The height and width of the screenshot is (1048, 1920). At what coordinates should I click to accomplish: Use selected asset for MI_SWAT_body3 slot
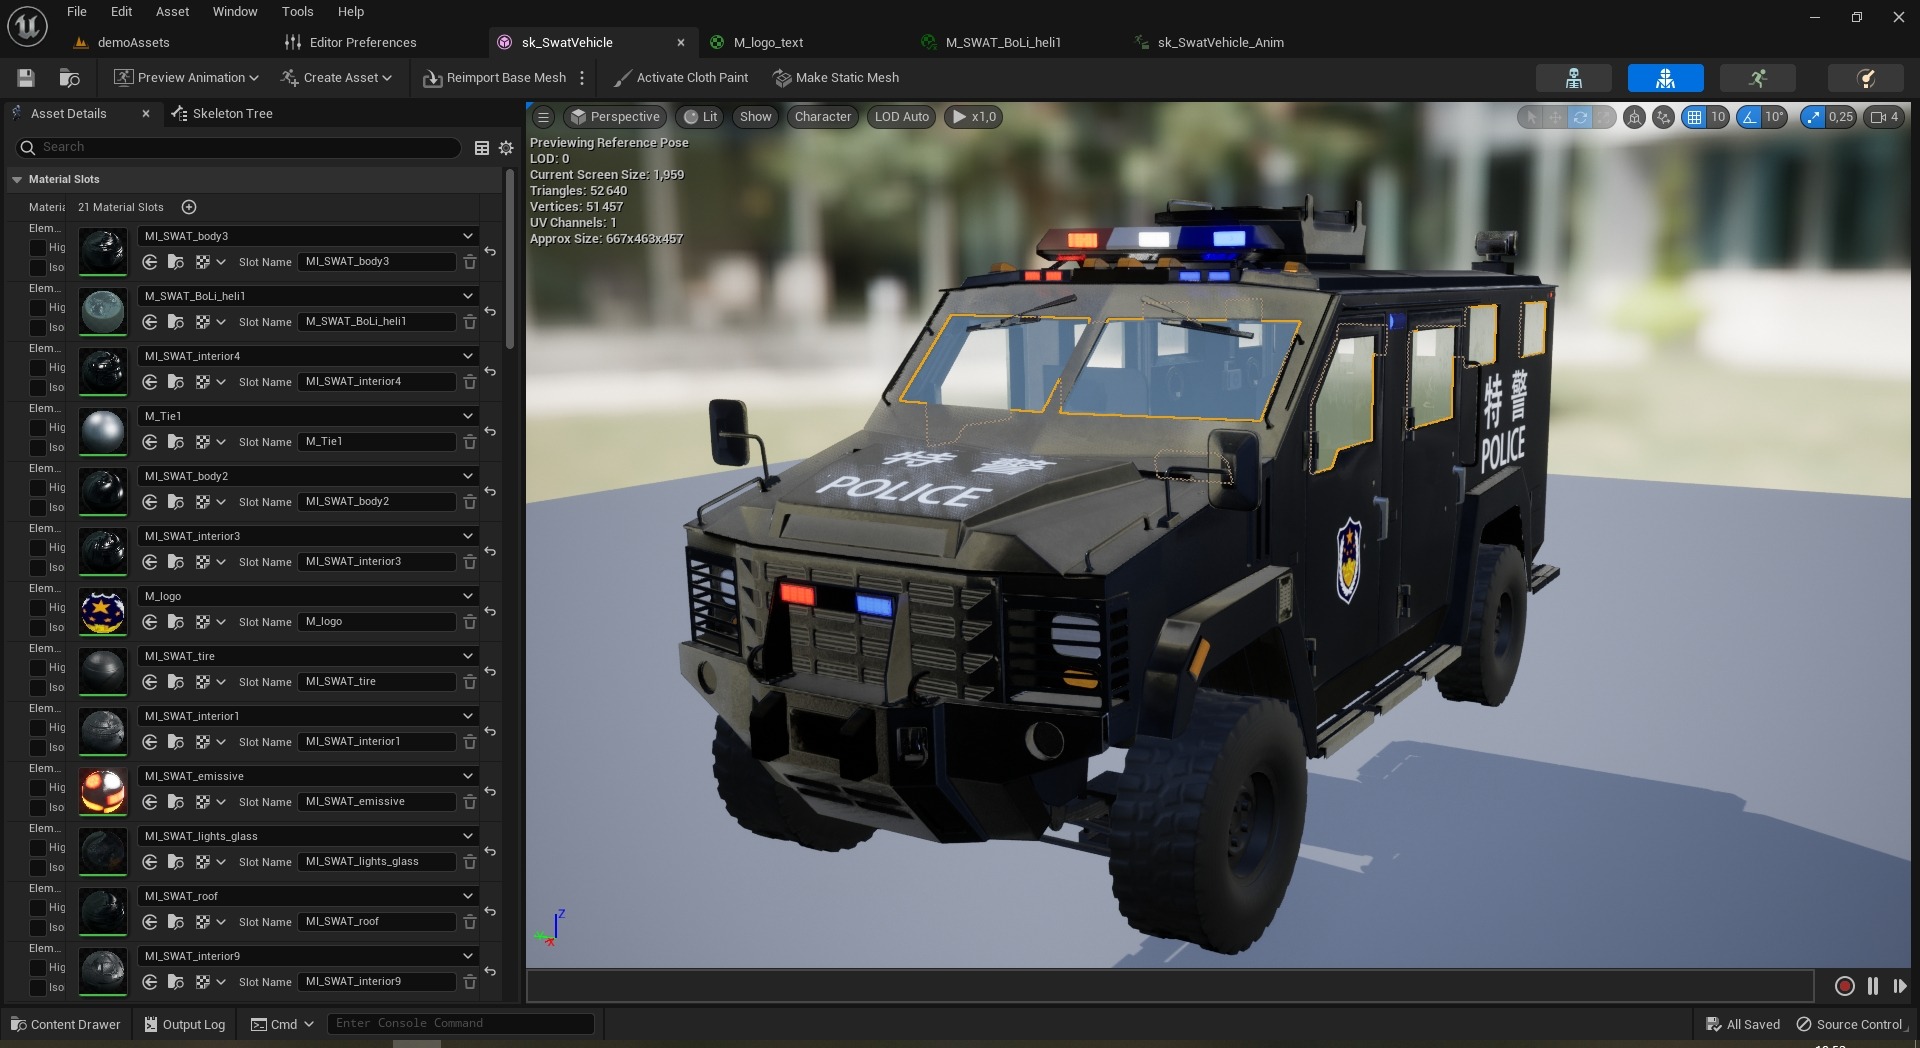pyautogui.click(x=149, y=262)
